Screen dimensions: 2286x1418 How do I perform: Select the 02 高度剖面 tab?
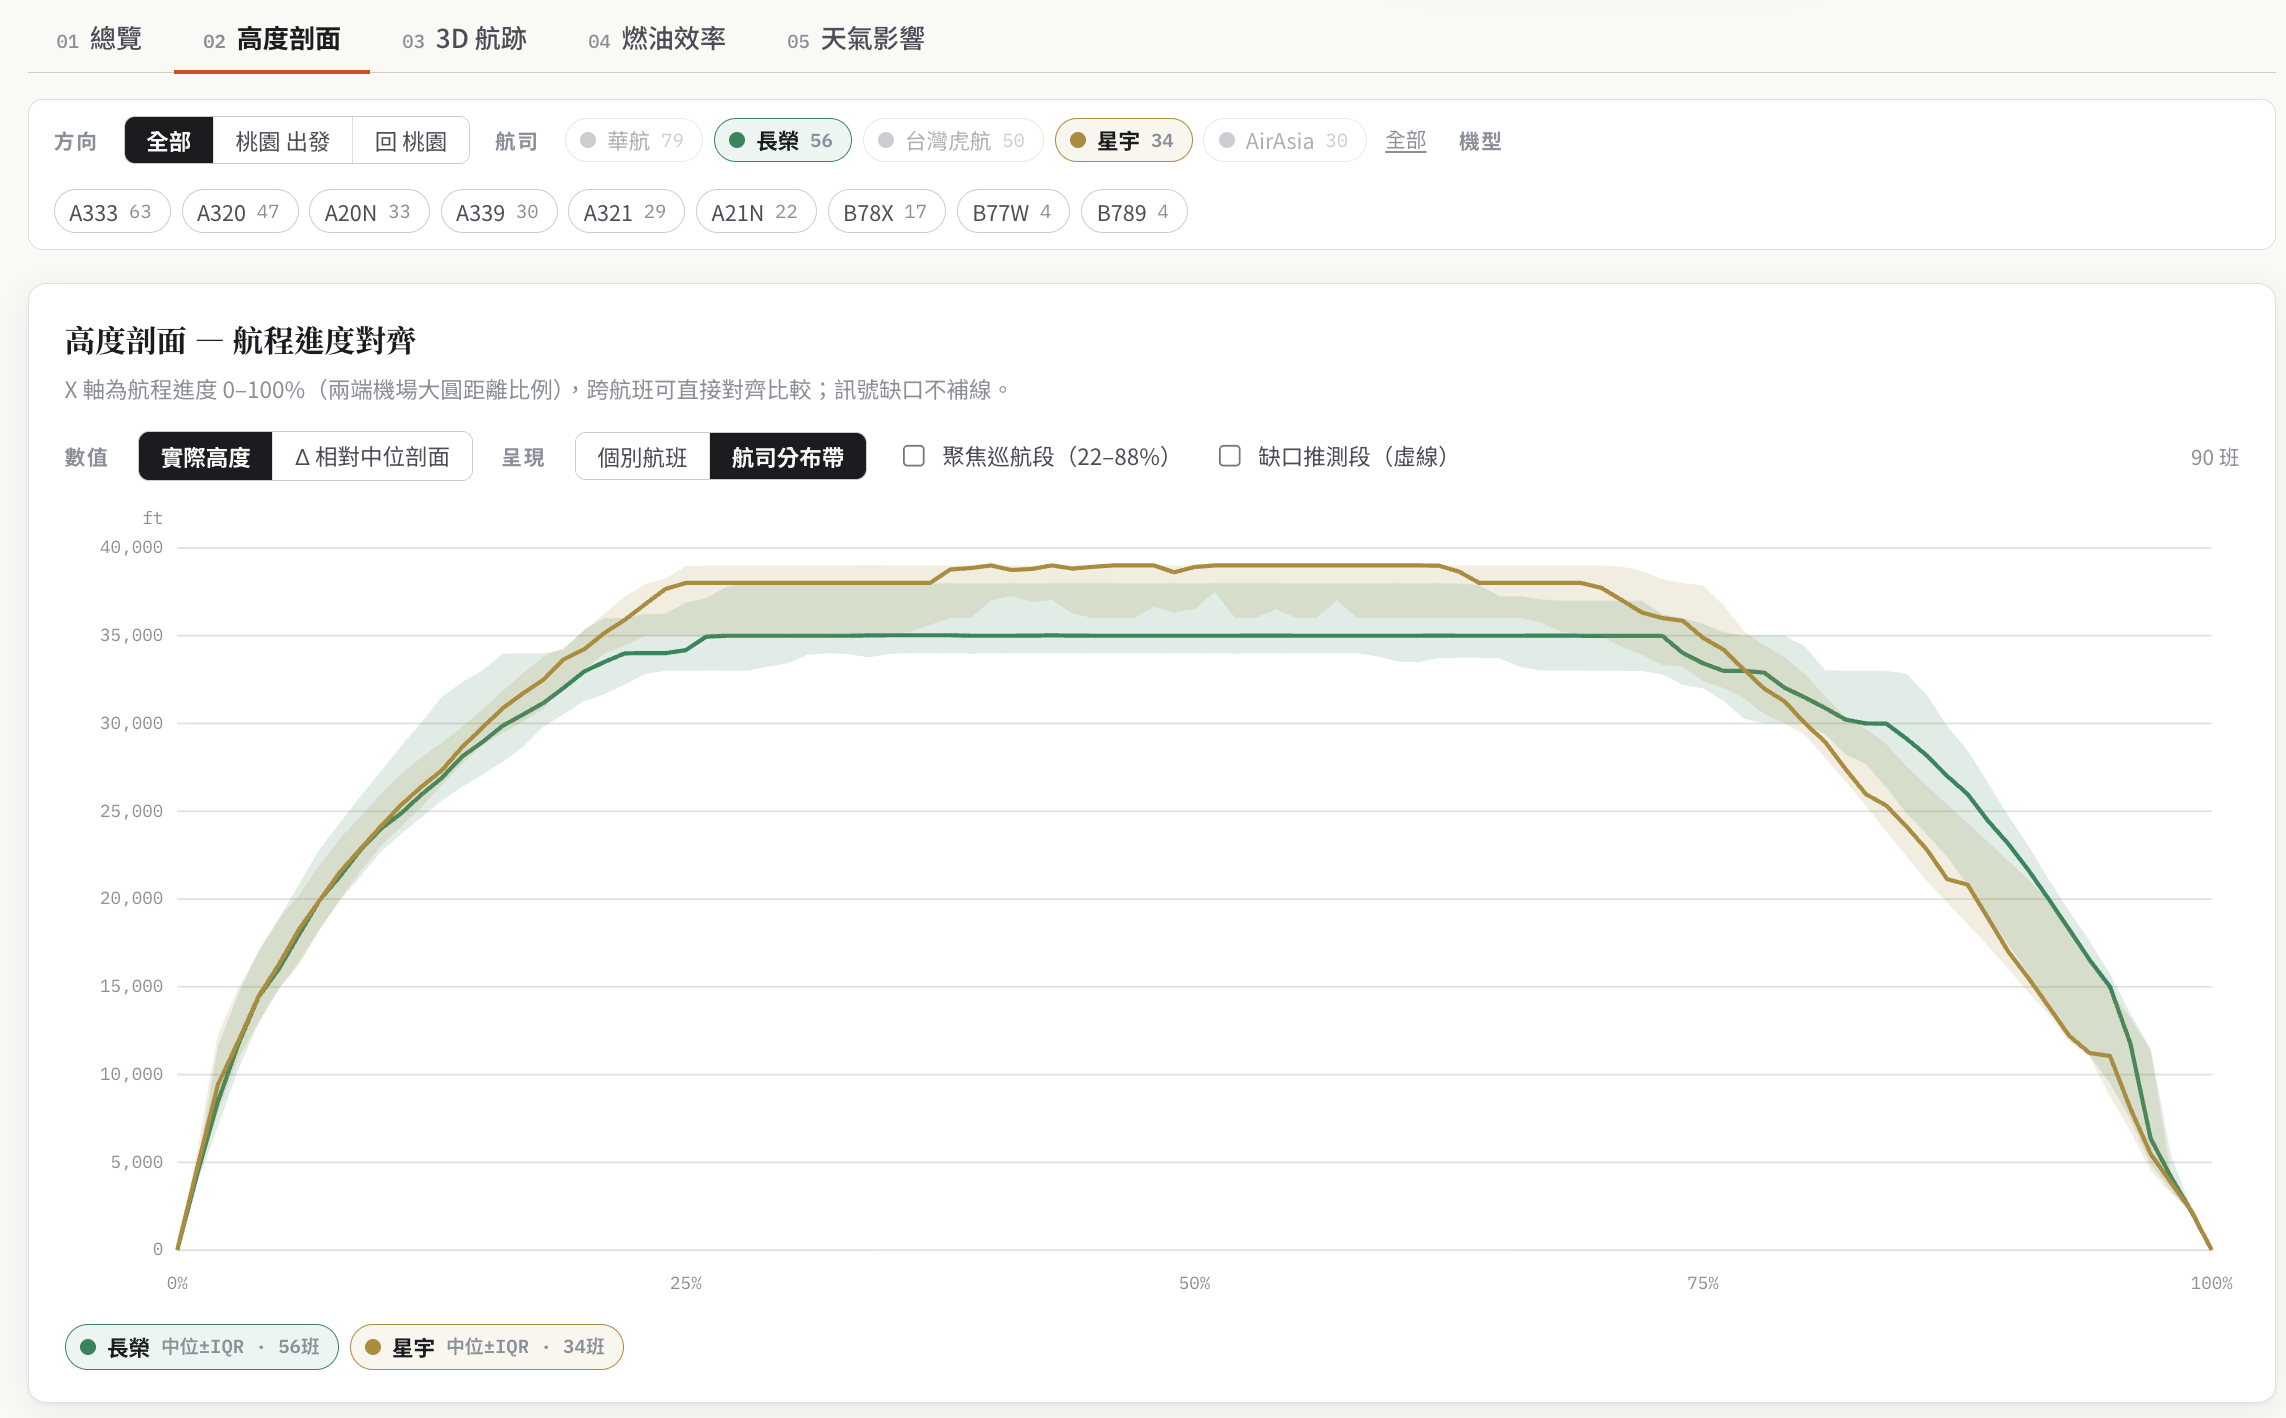[271, 39]
